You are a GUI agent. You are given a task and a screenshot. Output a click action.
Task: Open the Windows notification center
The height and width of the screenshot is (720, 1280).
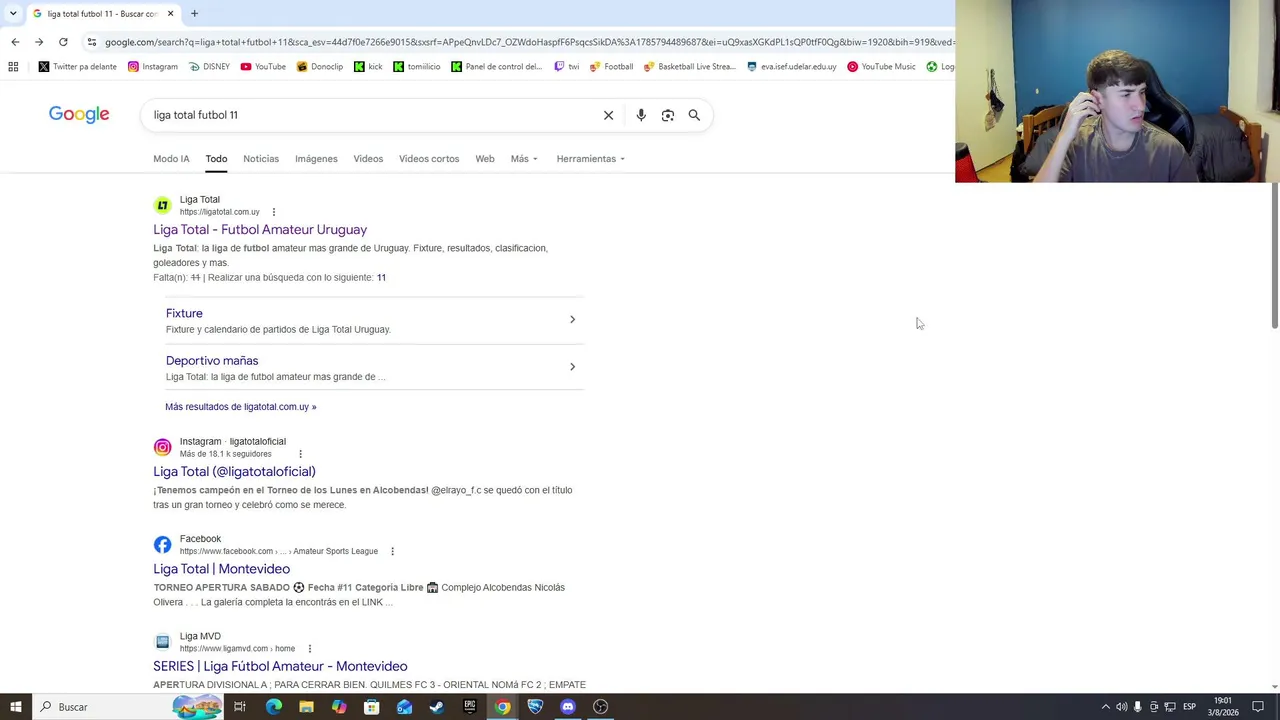pyautogui.click(x=1258, y=707)
